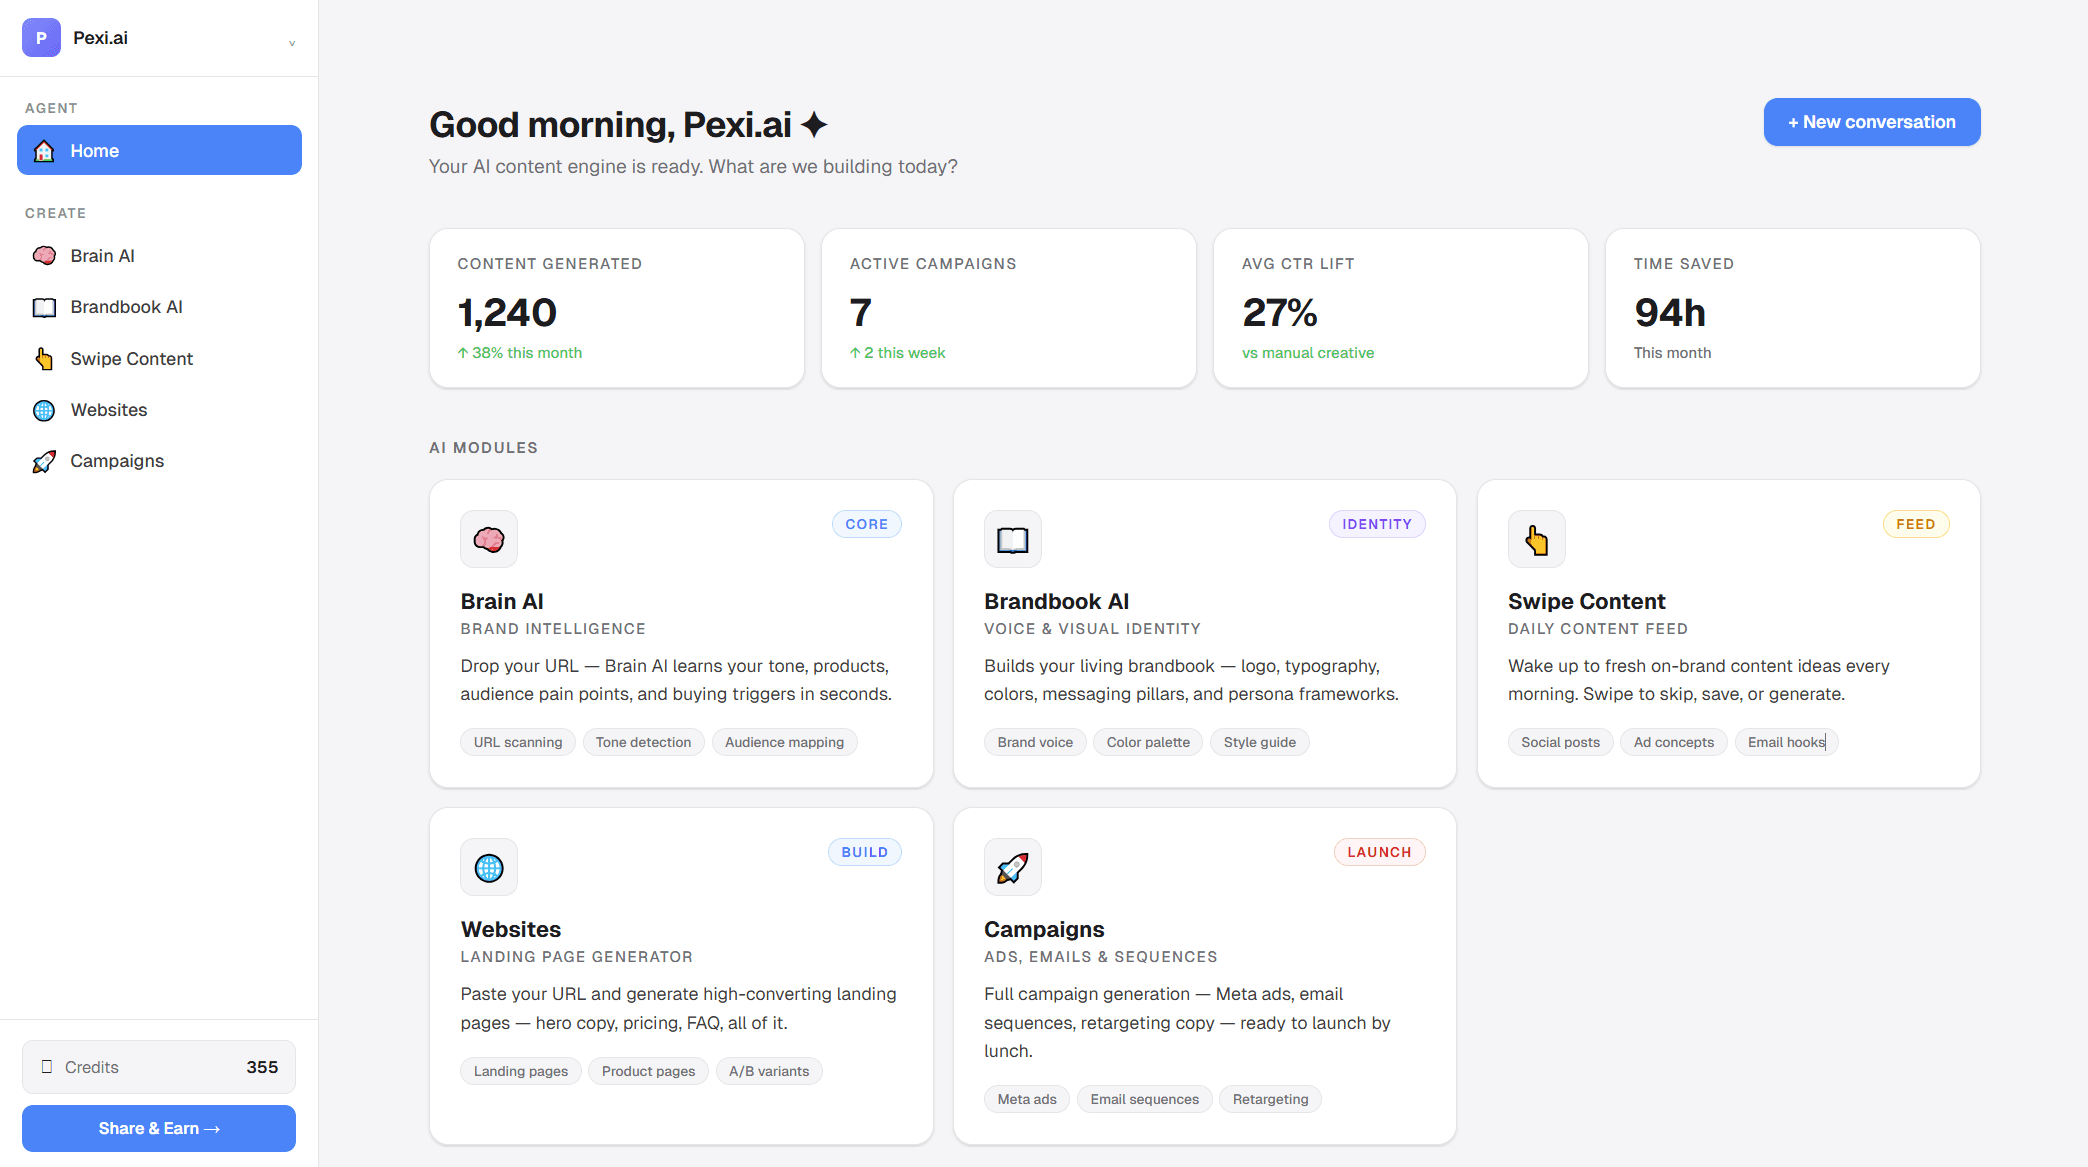This screenshot has width=2088, height=1167.
Task: Expand the Pexi.ai workspace dropdown chevron
Action: pyautogui.click(x=291, y=43)
